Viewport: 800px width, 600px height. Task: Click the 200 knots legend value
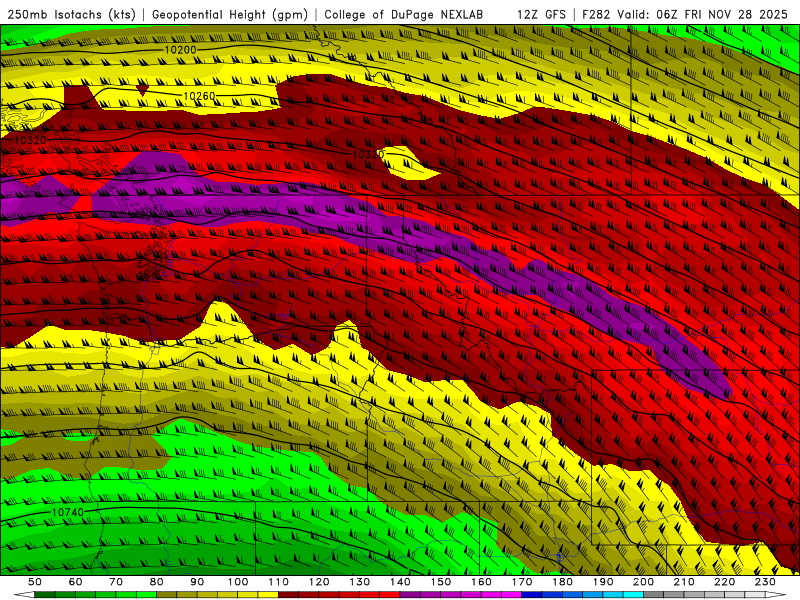point(643,582)
